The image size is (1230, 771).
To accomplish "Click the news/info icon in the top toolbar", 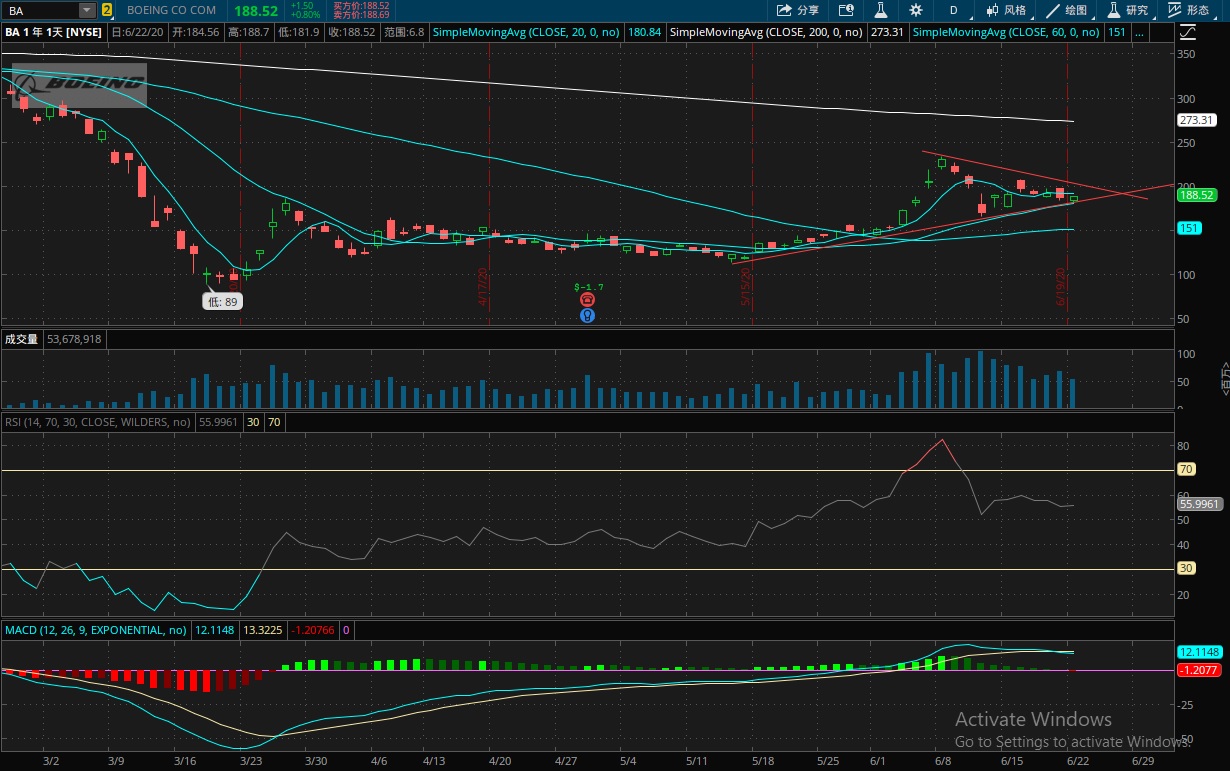I will click(846, 10).
